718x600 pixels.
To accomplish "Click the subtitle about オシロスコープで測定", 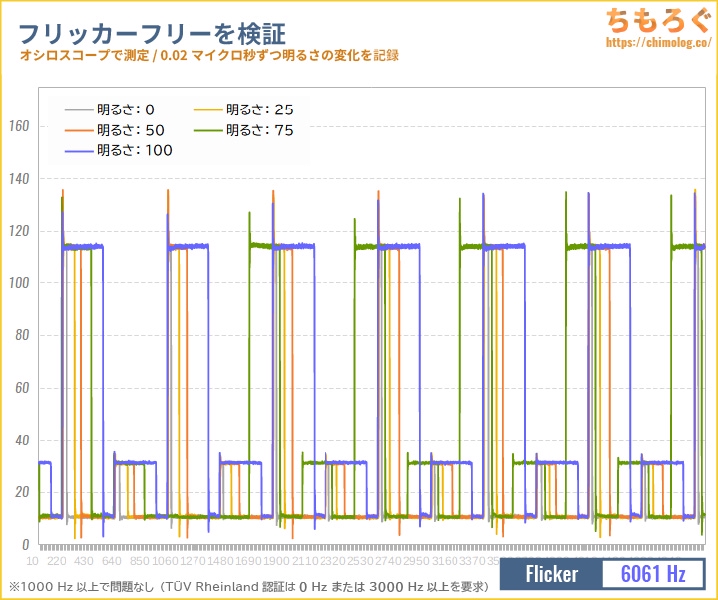I will coord(209,55).
